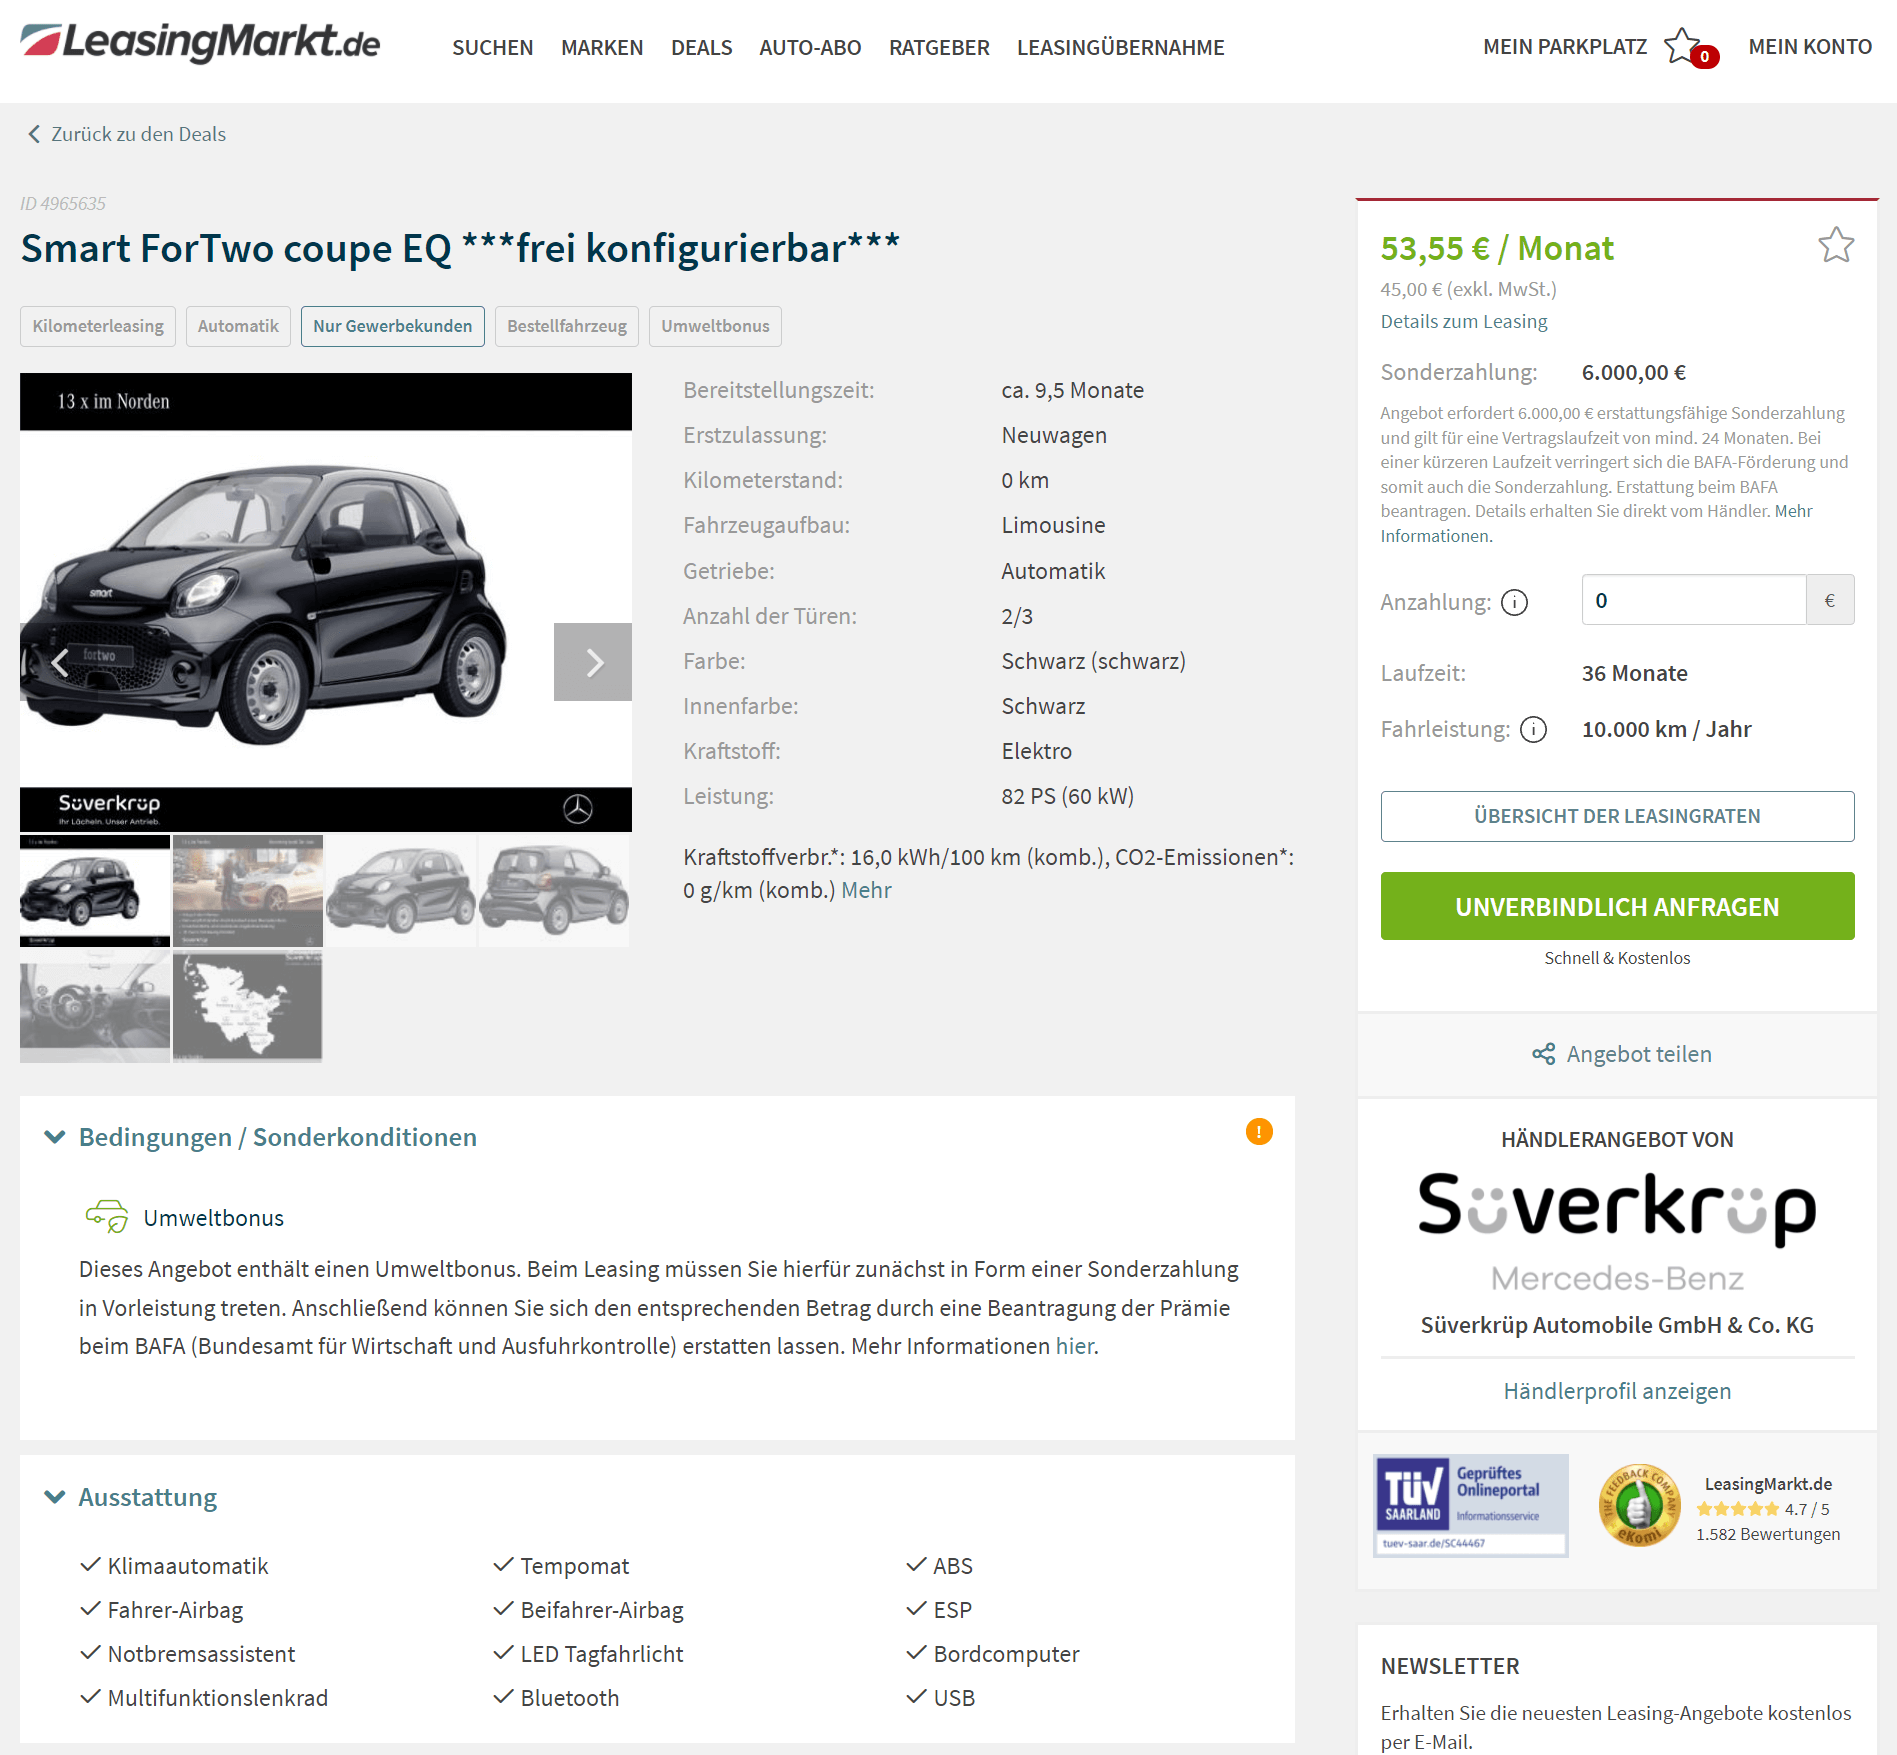Click the '36 Monate' Laufzeit value
Screen dimensions: 1897x1755
tap(1634, 673)
